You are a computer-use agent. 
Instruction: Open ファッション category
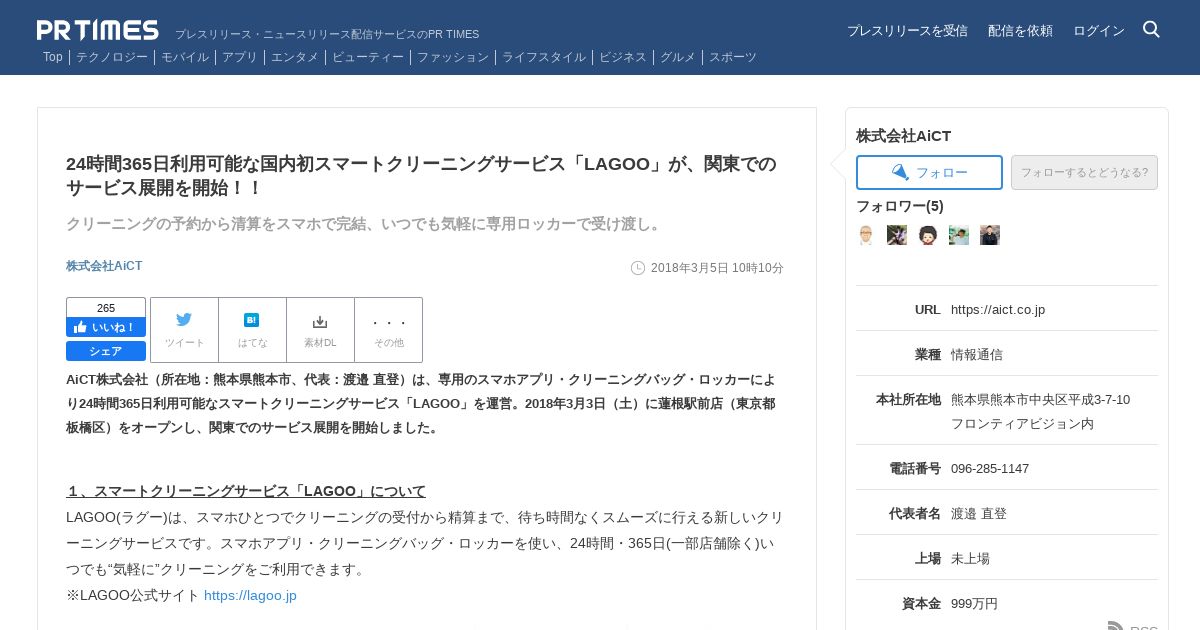453,57
